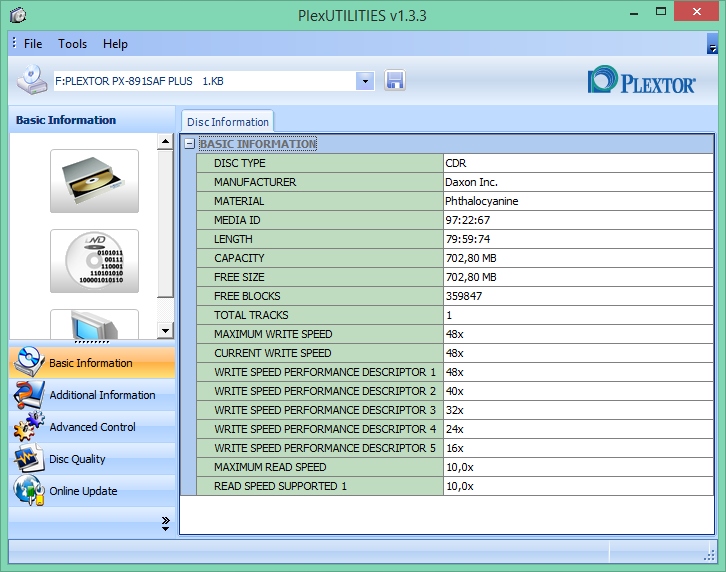726x572 pixels.
Task: Collapse the BASIC INFORMATION group
Action: 189,144
